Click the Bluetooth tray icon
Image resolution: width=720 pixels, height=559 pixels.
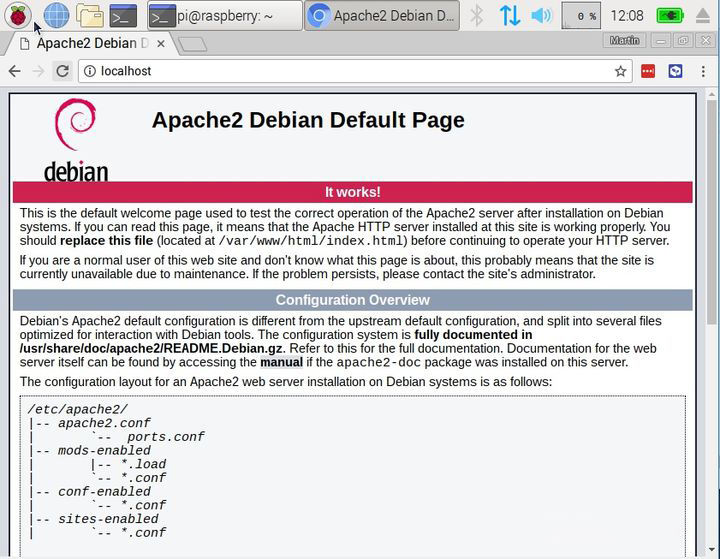coord(477,16)
